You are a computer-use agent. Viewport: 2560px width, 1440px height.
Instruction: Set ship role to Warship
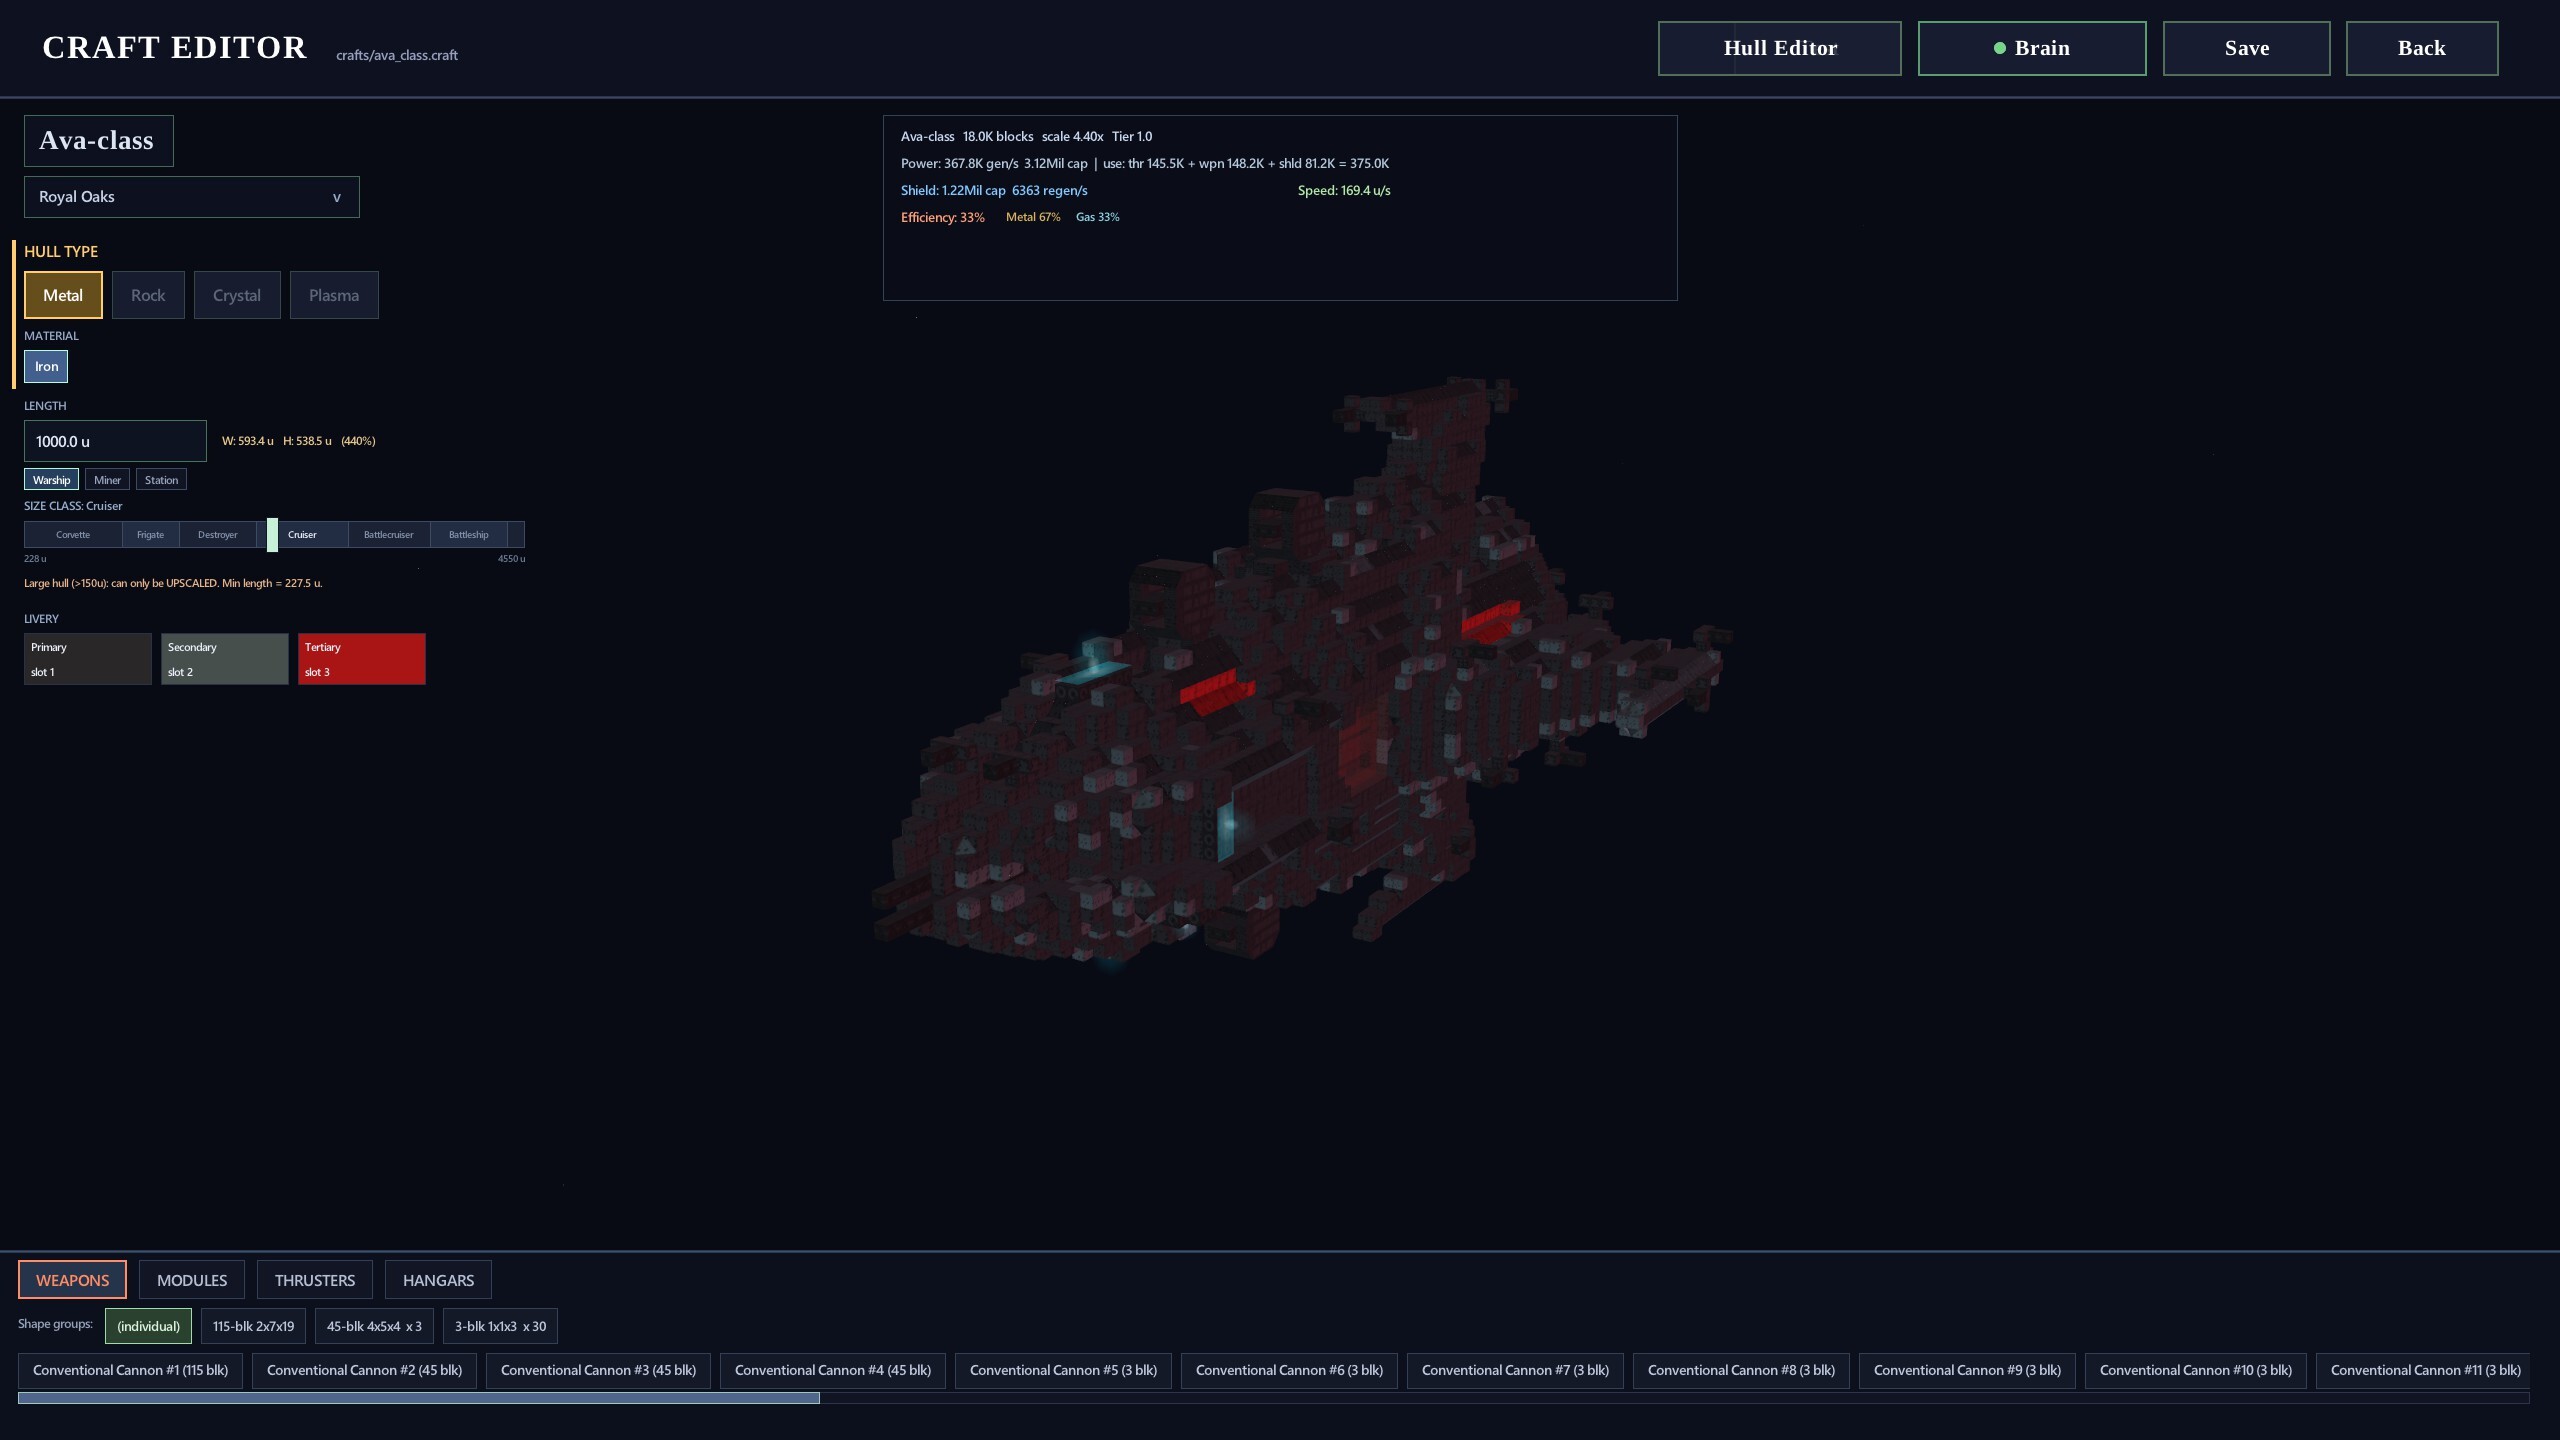[x=51, y=480]
